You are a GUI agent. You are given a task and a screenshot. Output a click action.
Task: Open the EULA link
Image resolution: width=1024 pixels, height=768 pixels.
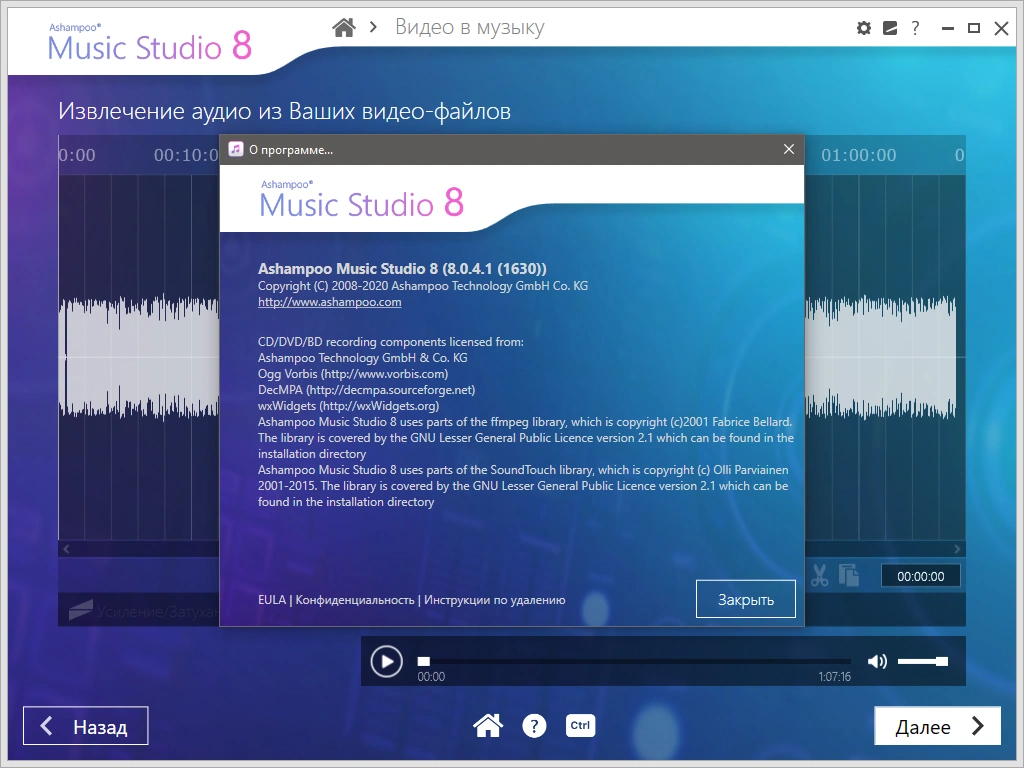click(272, 600)
